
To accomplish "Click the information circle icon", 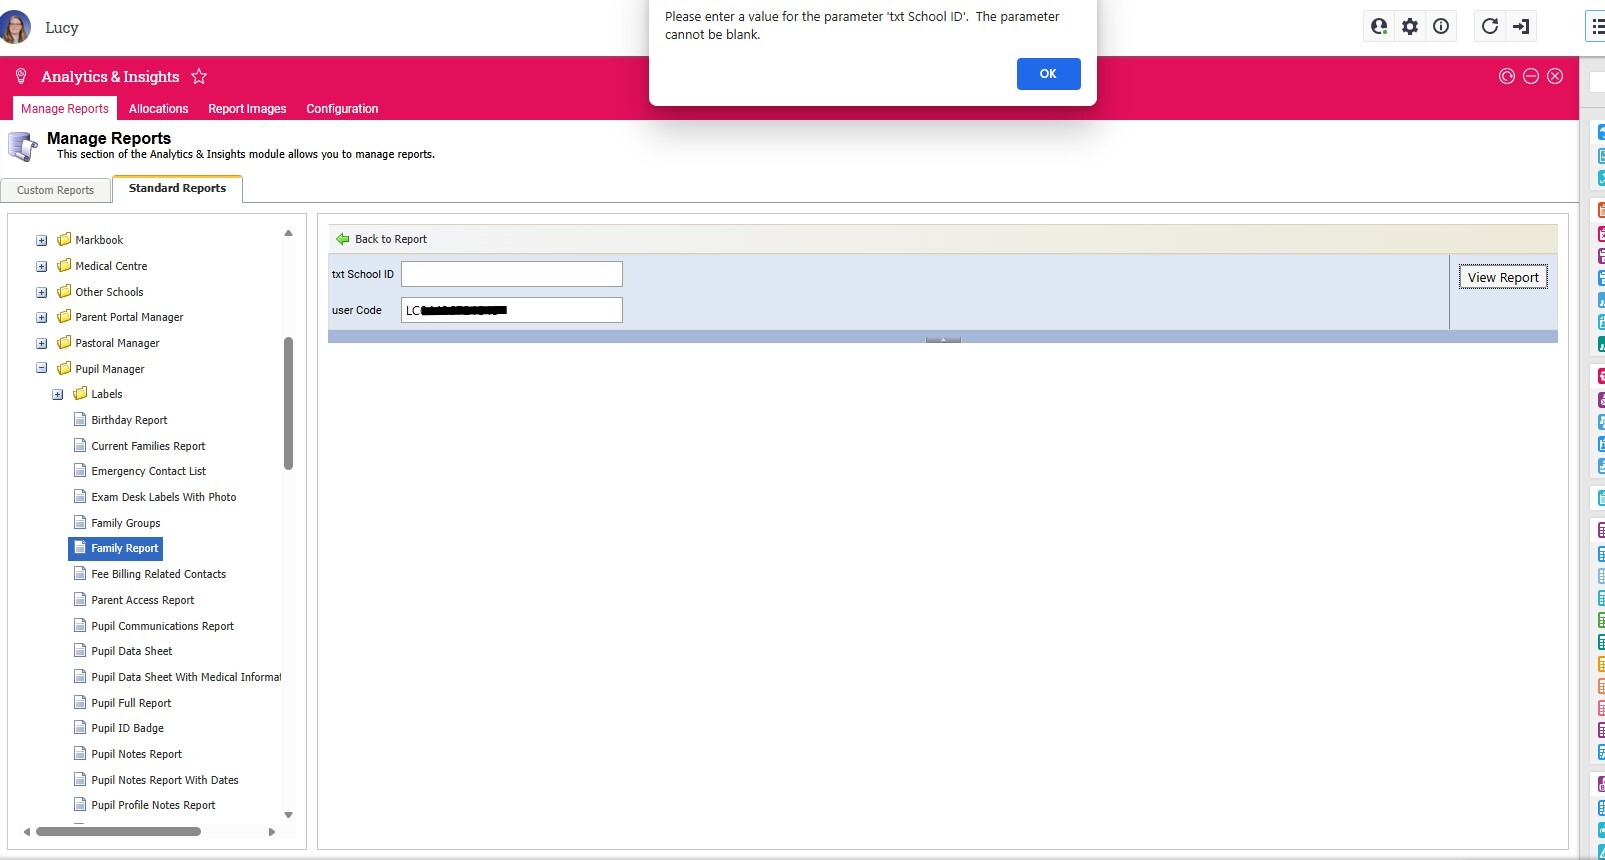I will 1441,27.
